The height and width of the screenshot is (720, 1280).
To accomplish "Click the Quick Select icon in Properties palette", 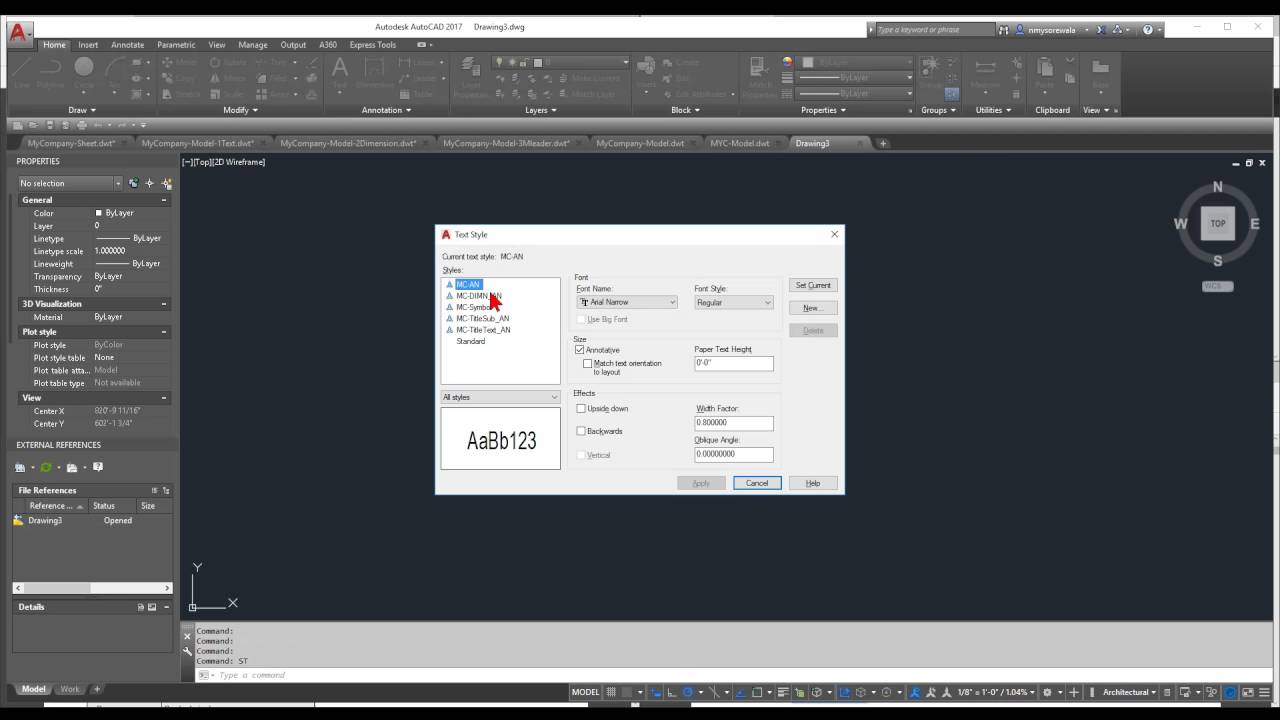I will [x=166, y=183].
